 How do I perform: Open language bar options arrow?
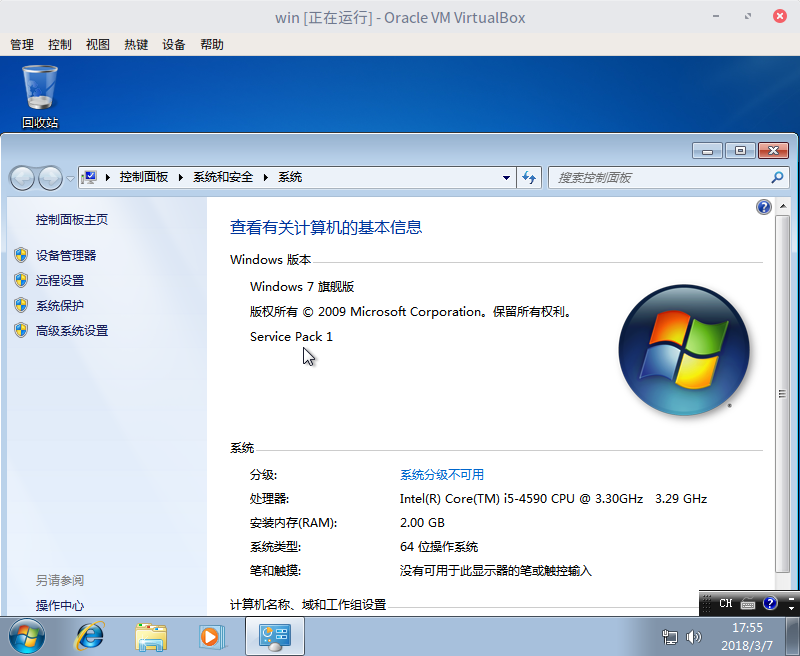(791, 609)
